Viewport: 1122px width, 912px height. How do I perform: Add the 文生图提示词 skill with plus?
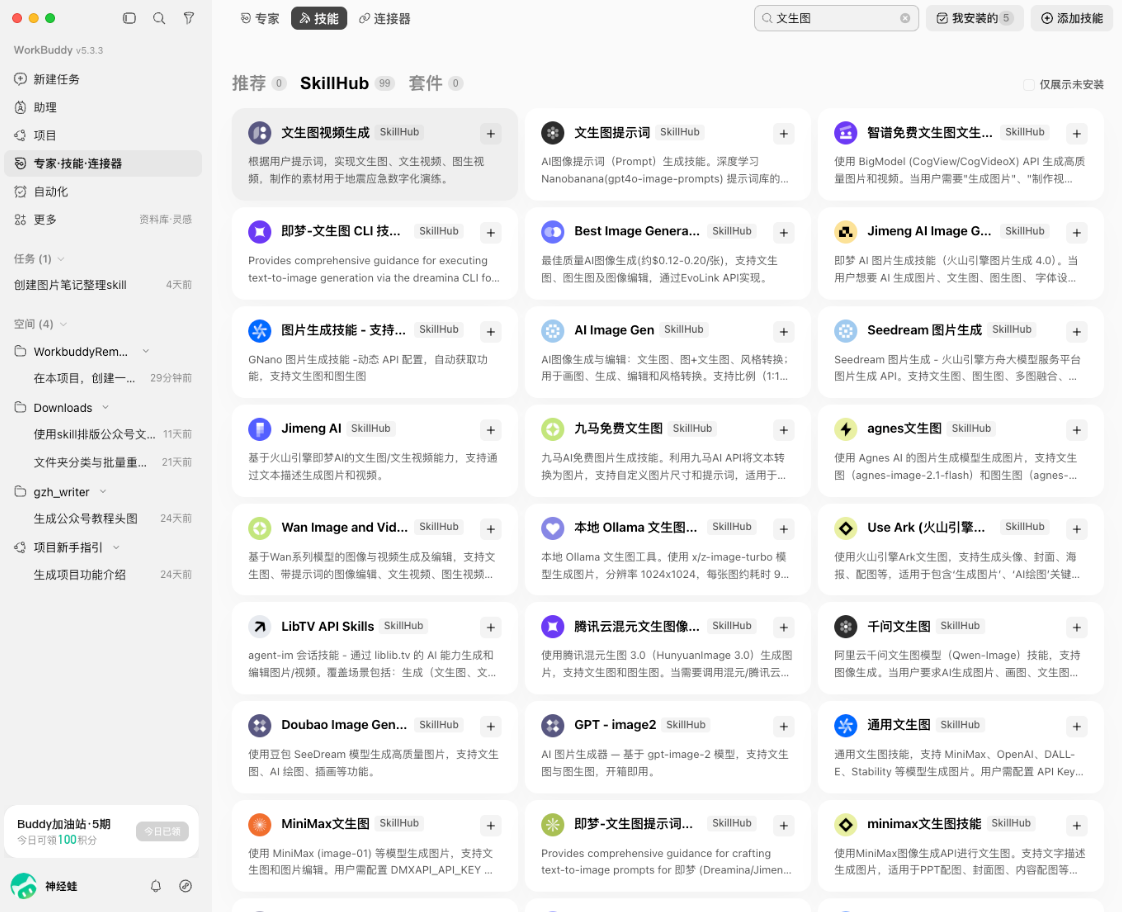[x=784, y=134]
